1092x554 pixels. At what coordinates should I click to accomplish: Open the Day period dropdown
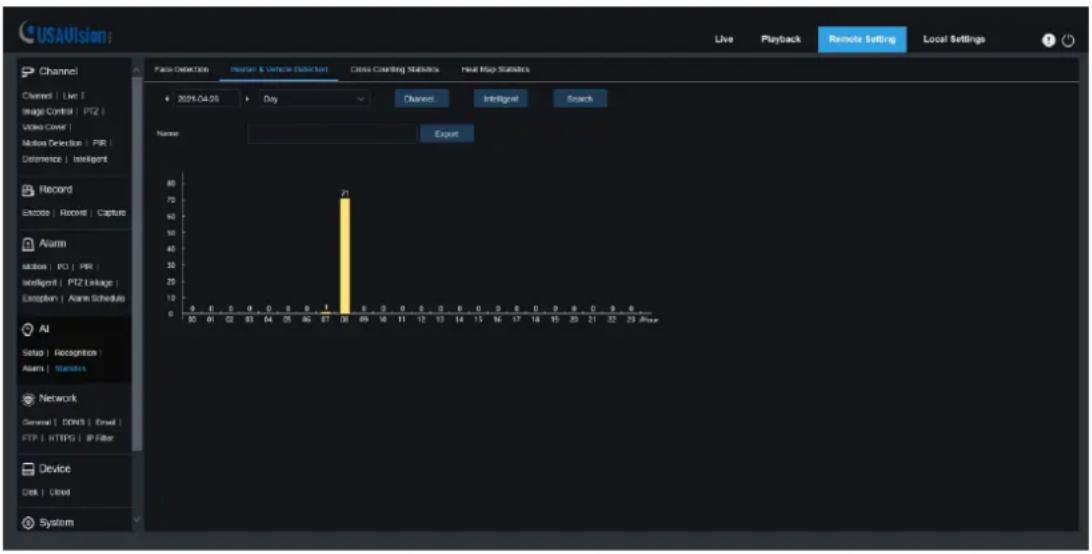(x=314, y=99)
